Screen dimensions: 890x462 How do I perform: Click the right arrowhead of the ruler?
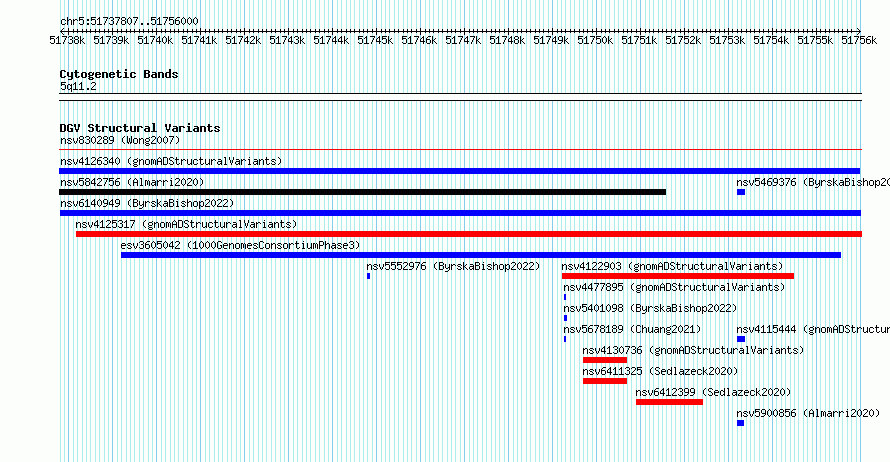tap(859, 31)
